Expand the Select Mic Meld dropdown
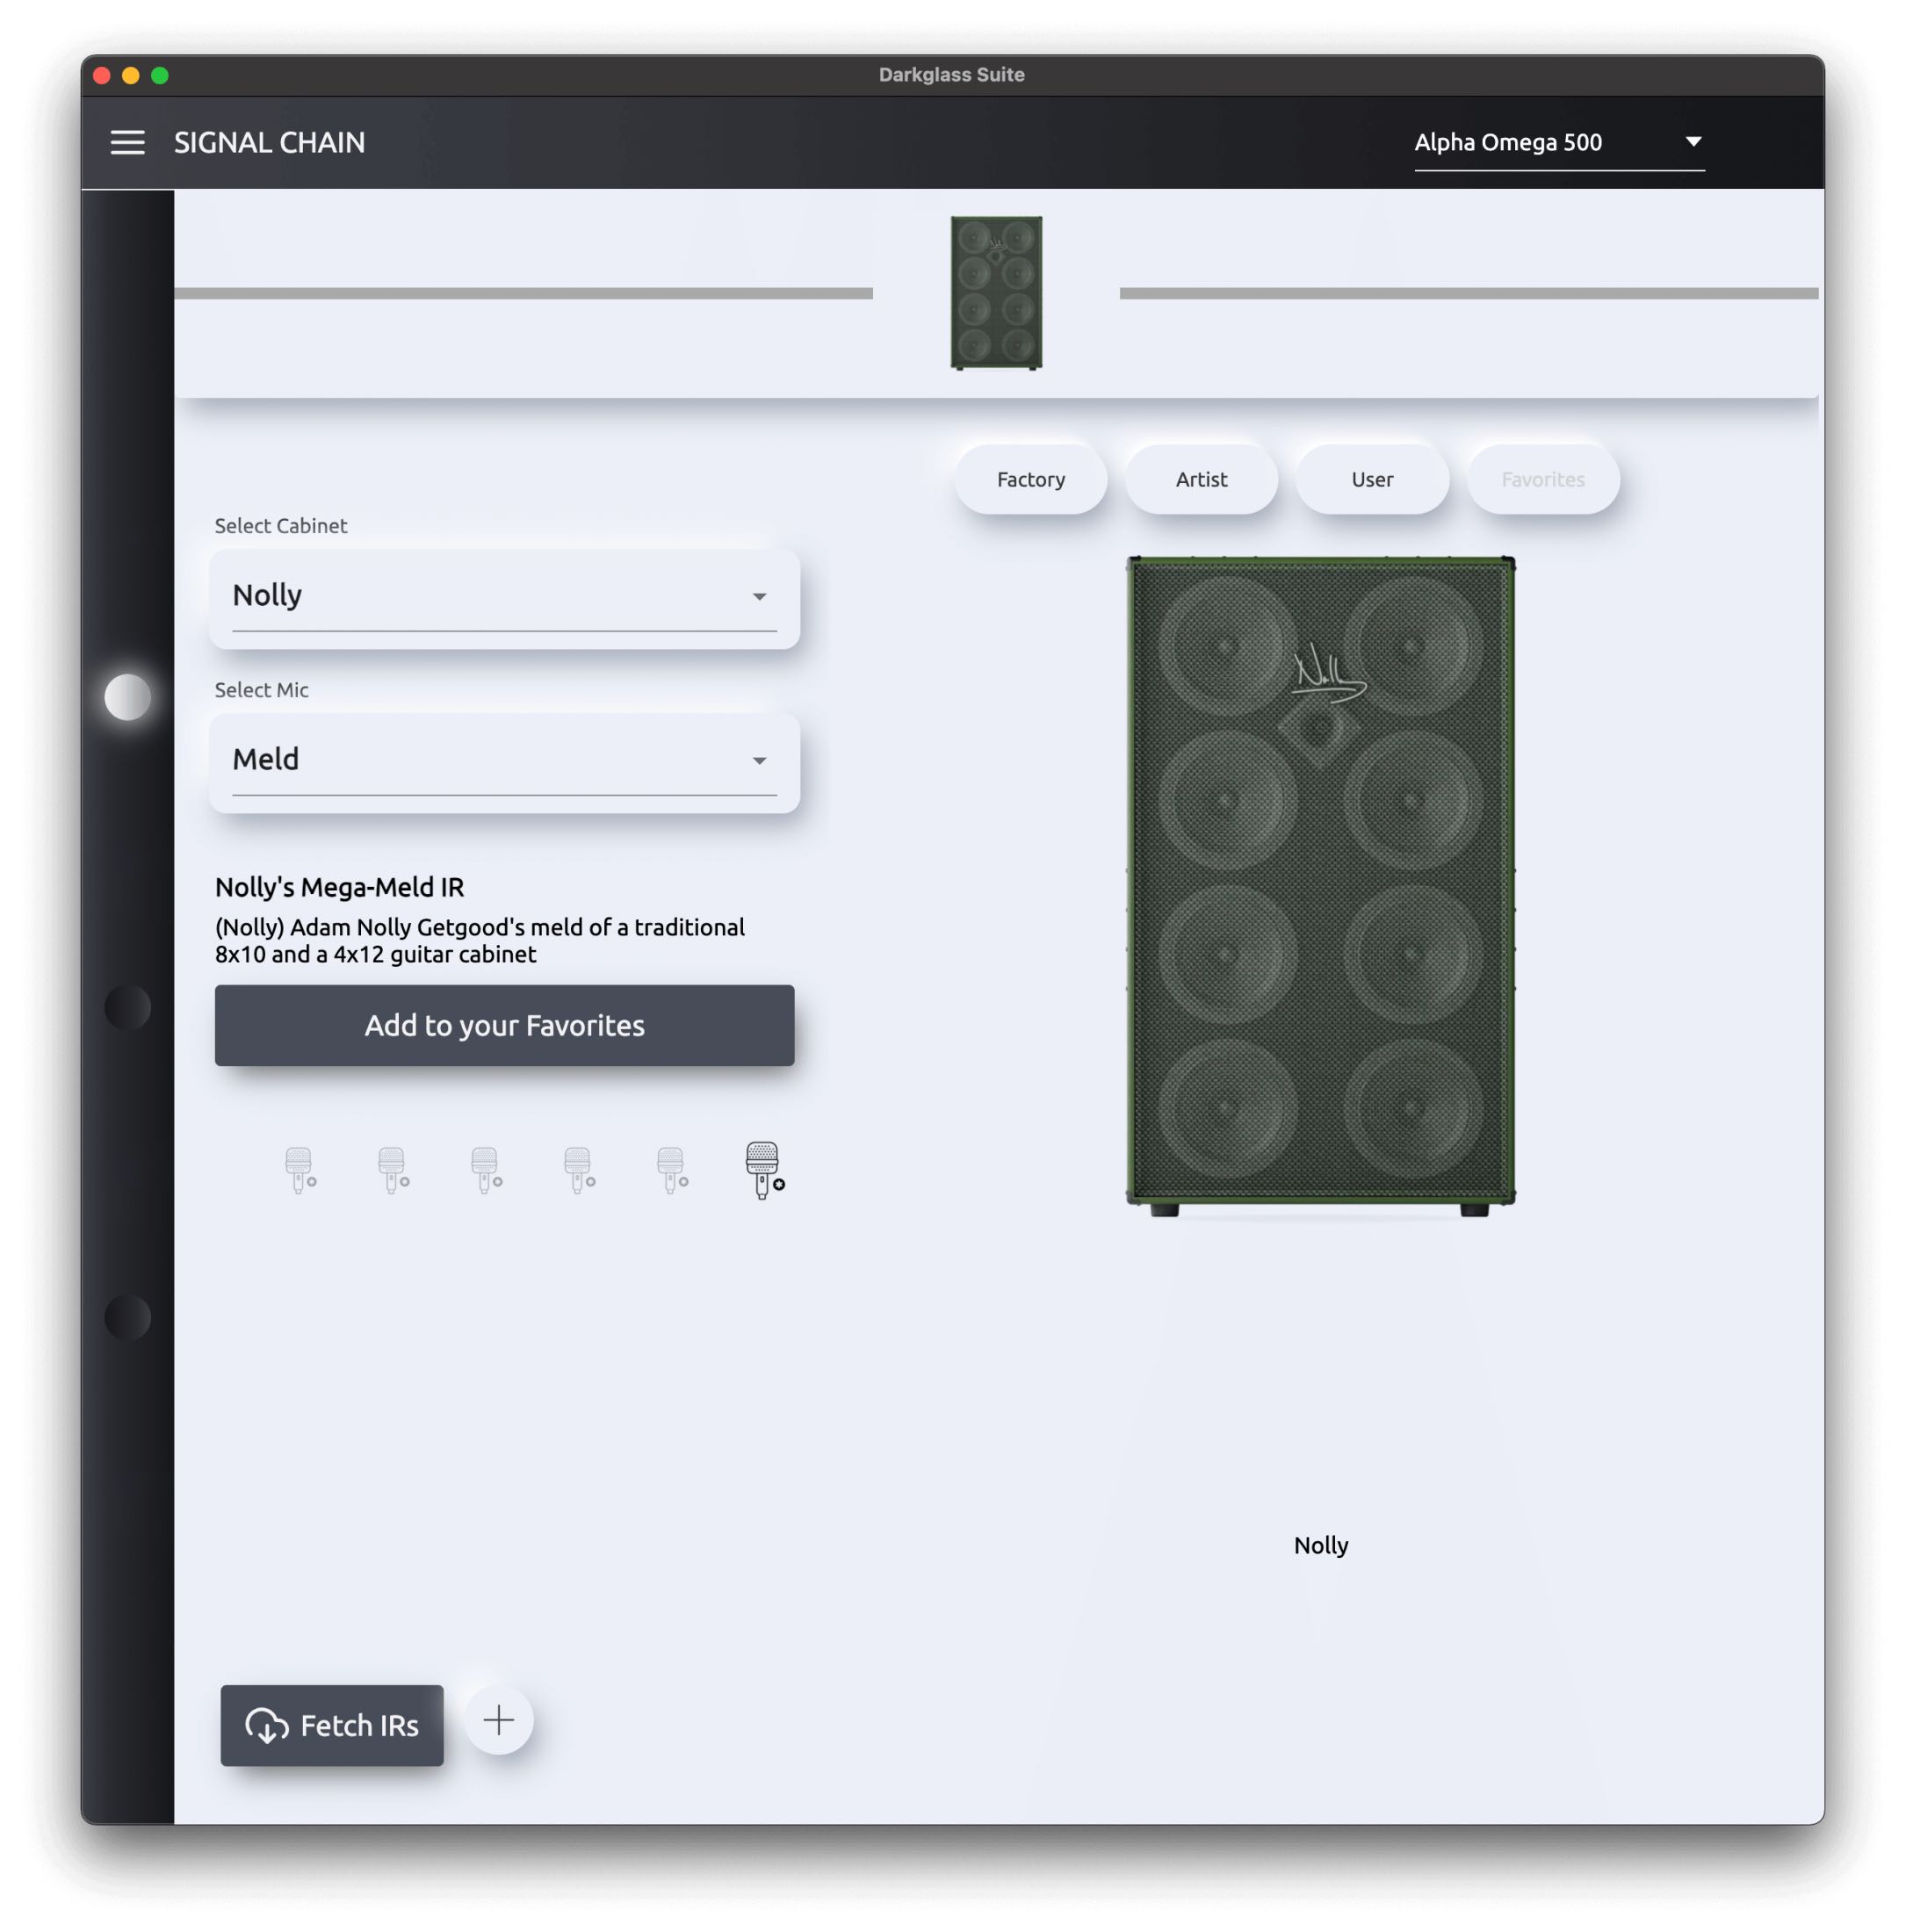This screenshot has width=1906, height=1932. coord(504,760)
